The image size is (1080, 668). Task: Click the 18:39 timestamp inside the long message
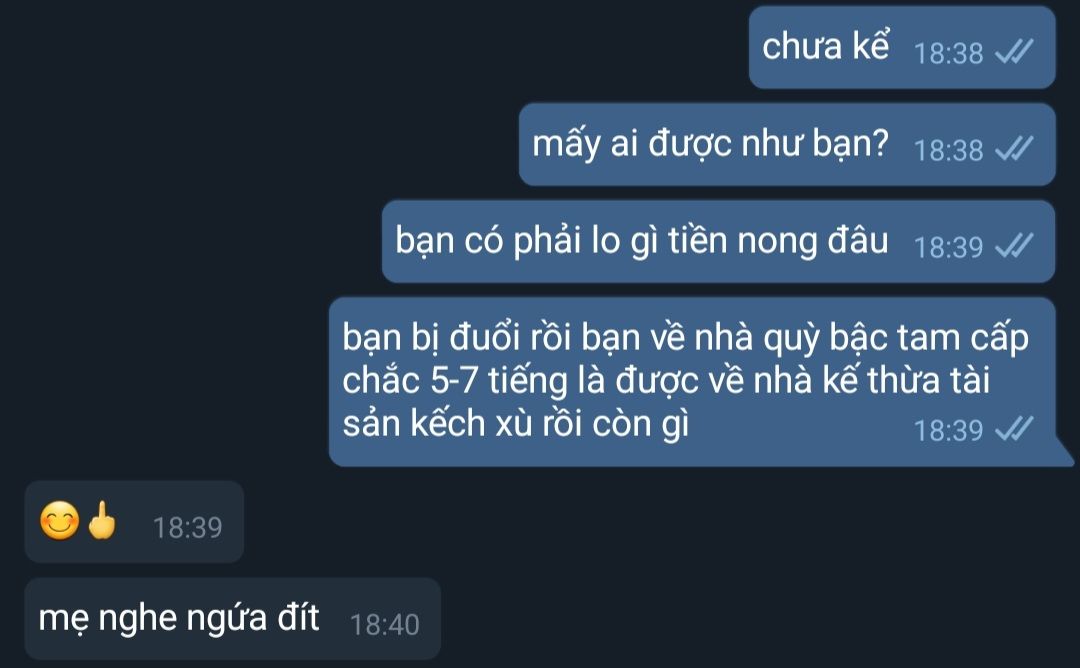(948, 430)
